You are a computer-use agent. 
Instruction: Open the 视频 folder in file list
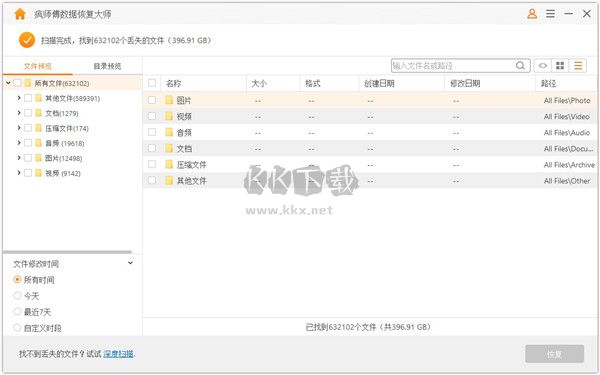(x=184, y=116)
